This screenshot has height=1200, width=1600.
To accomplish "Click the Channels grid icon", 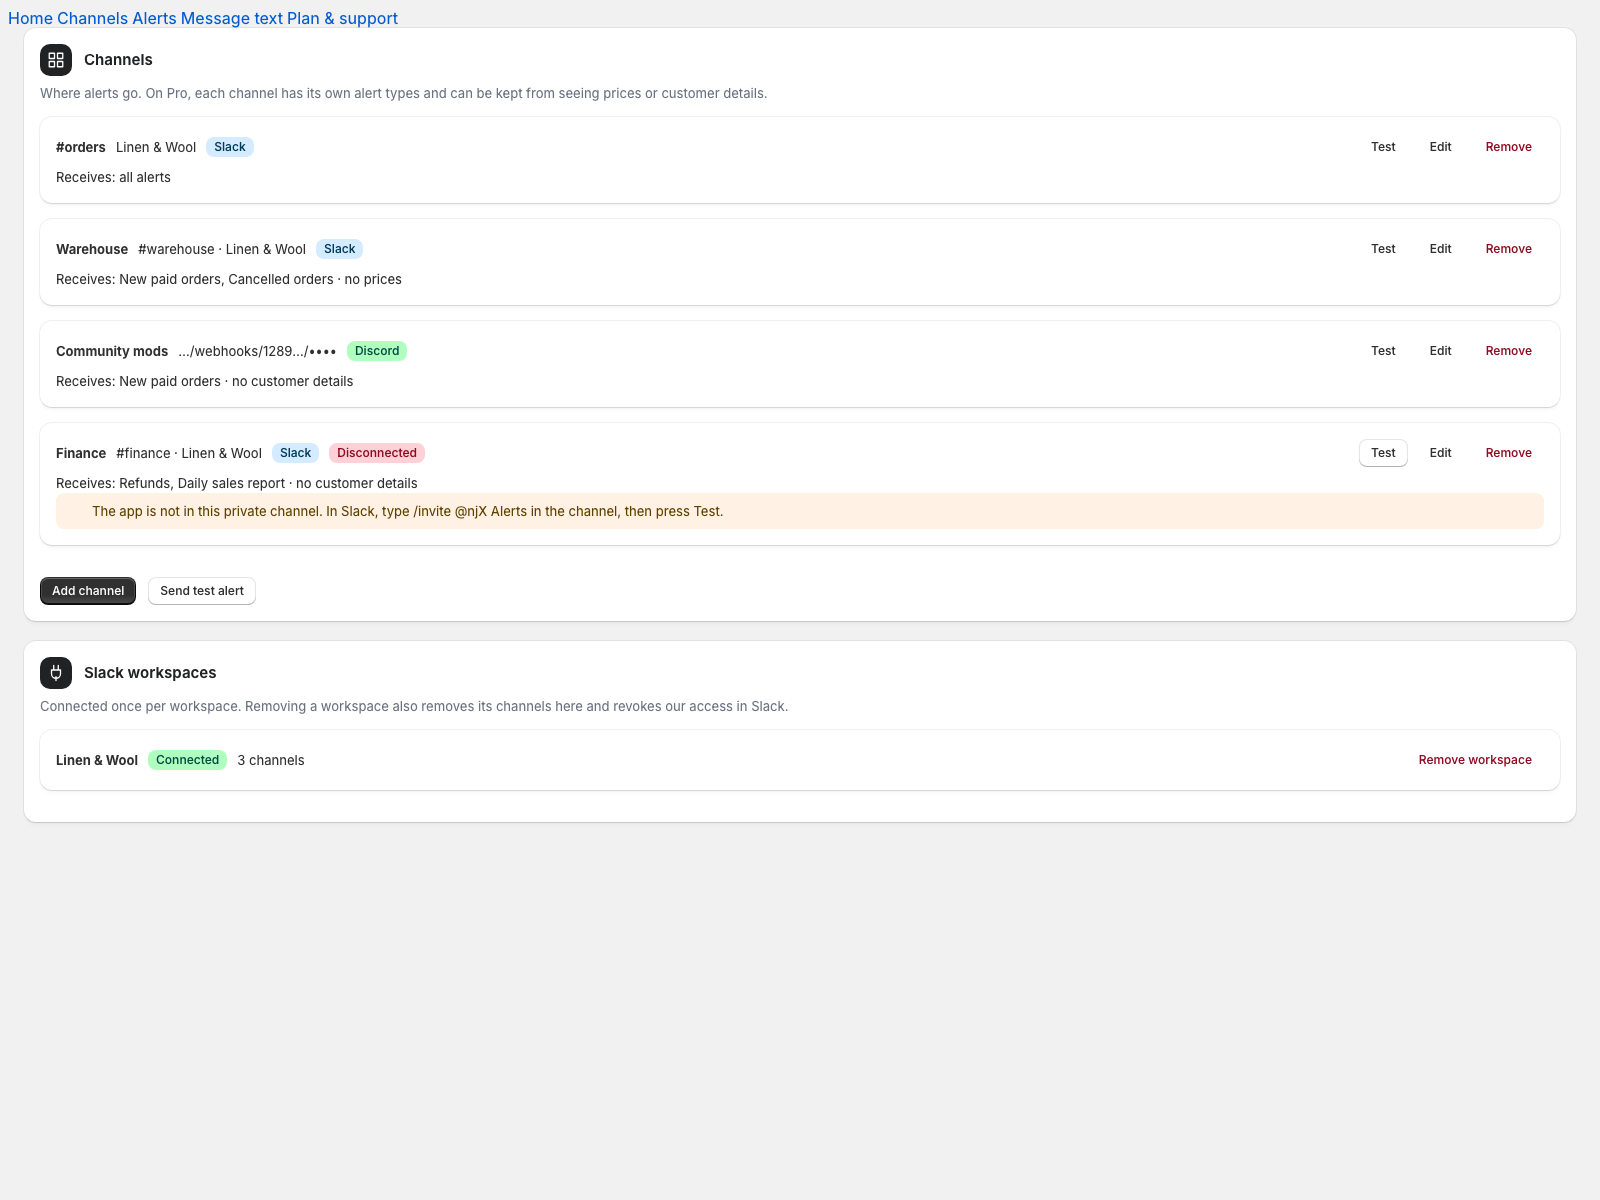I will (x=56, y=60).
